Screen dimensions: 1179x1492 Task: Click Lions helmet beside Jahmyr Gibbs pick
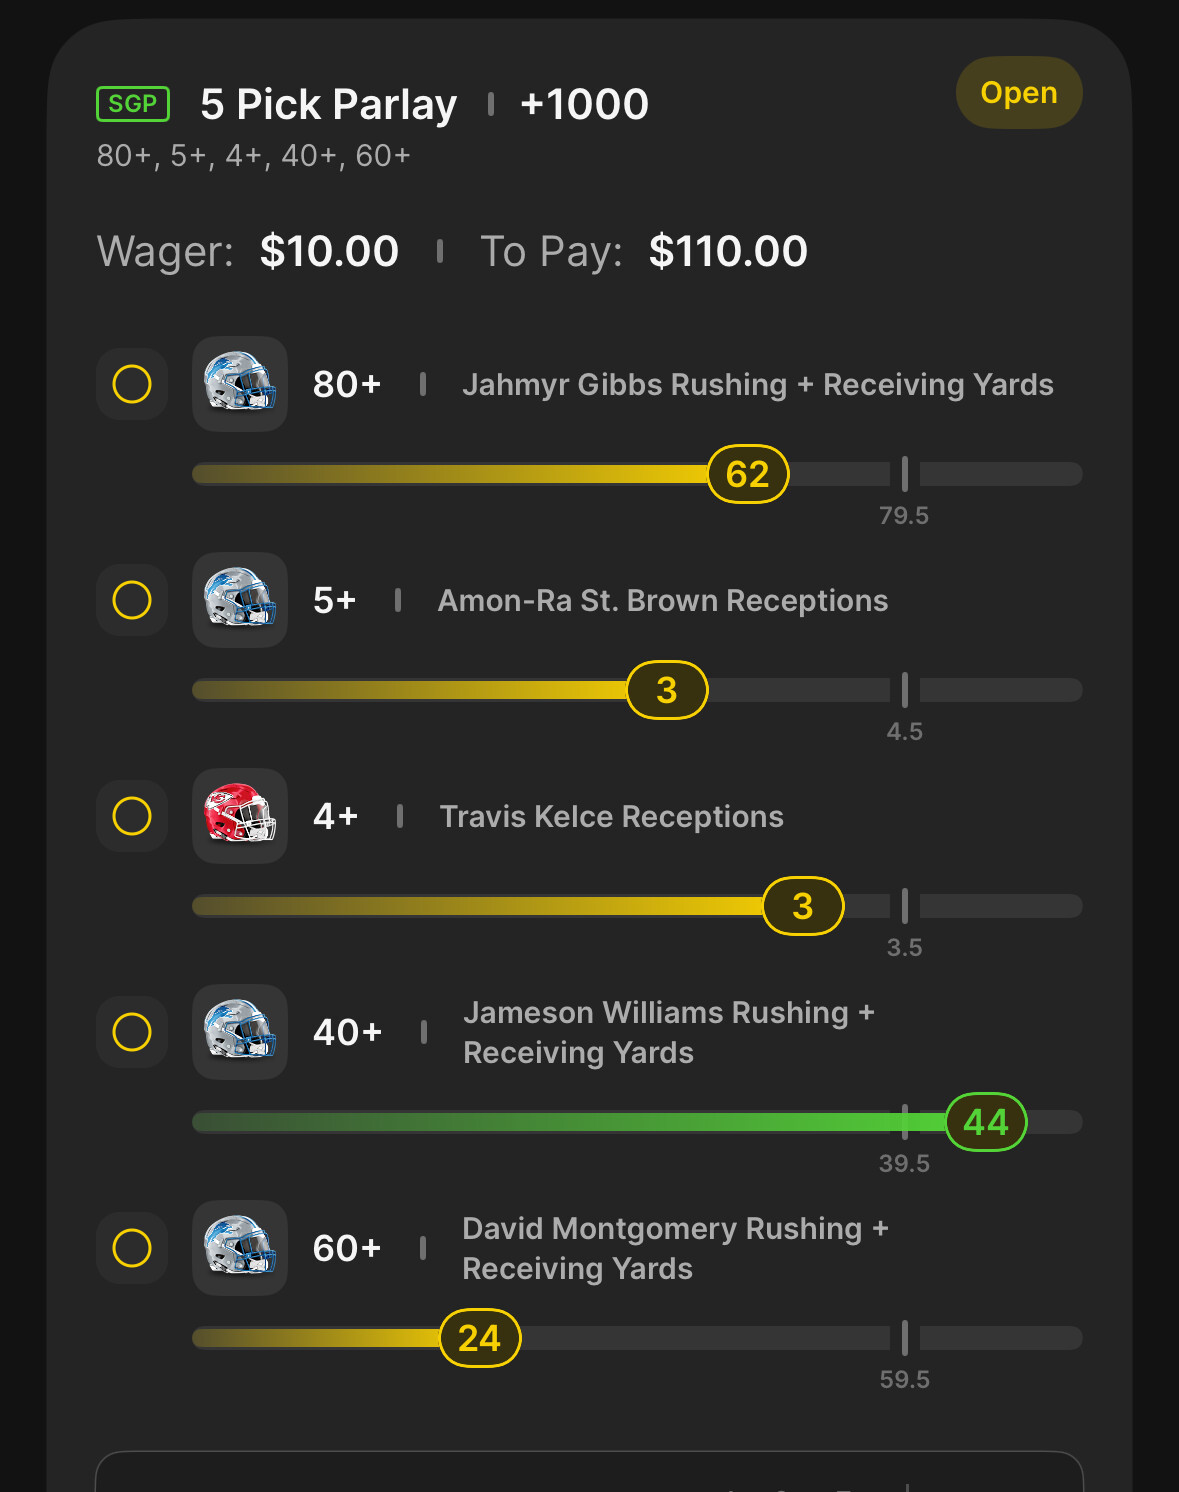pyautogui.click(x=240, y=384)
